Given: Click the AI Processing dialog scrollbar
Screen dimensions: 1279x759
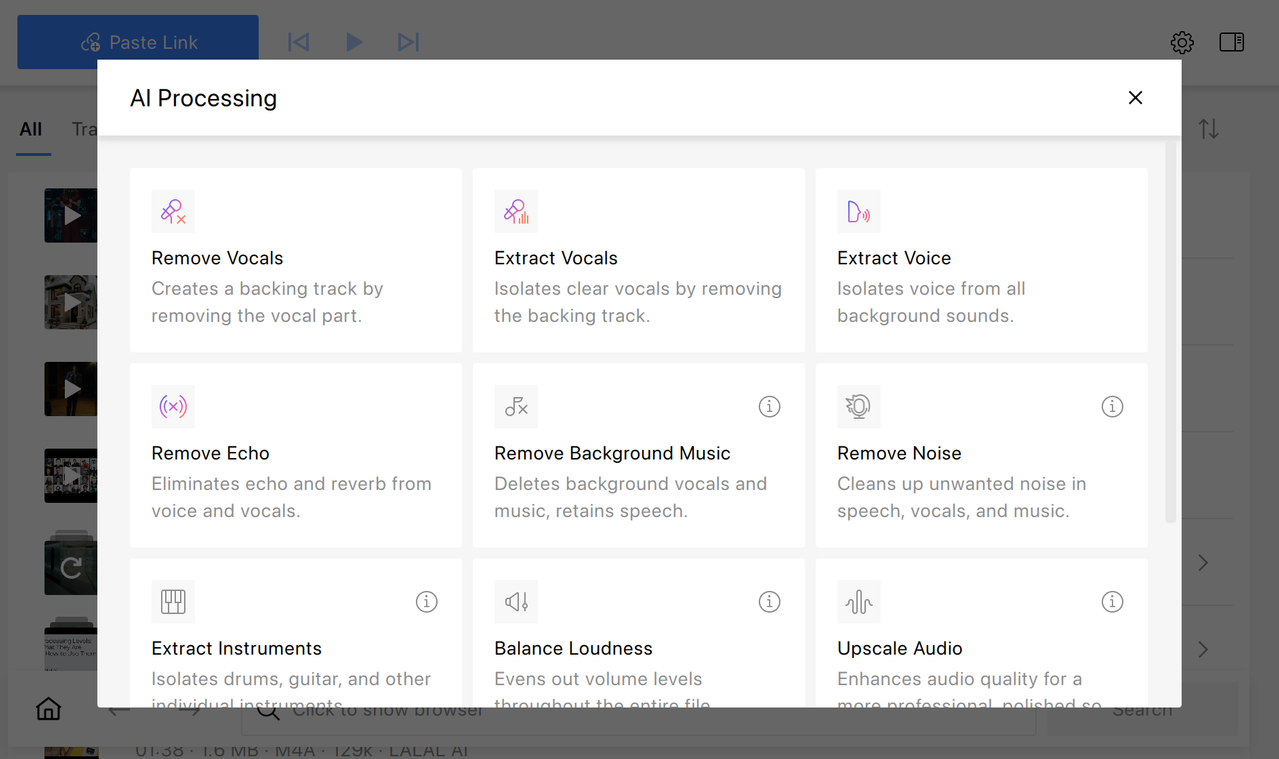Looking at the screenshot, I should pyautogui.click(x=1171, y=330).
